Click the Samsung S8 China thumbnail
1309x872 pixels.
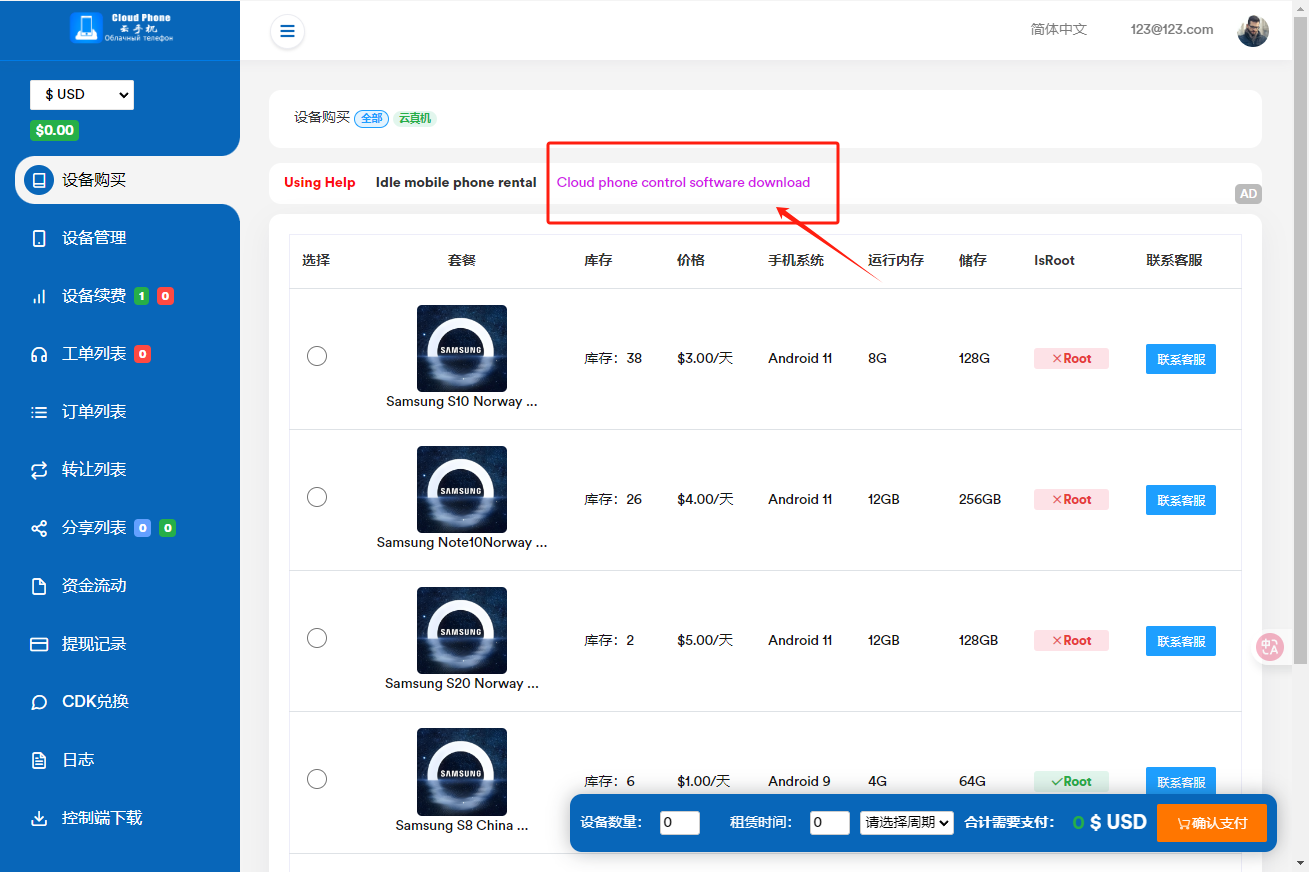(462, 771)
